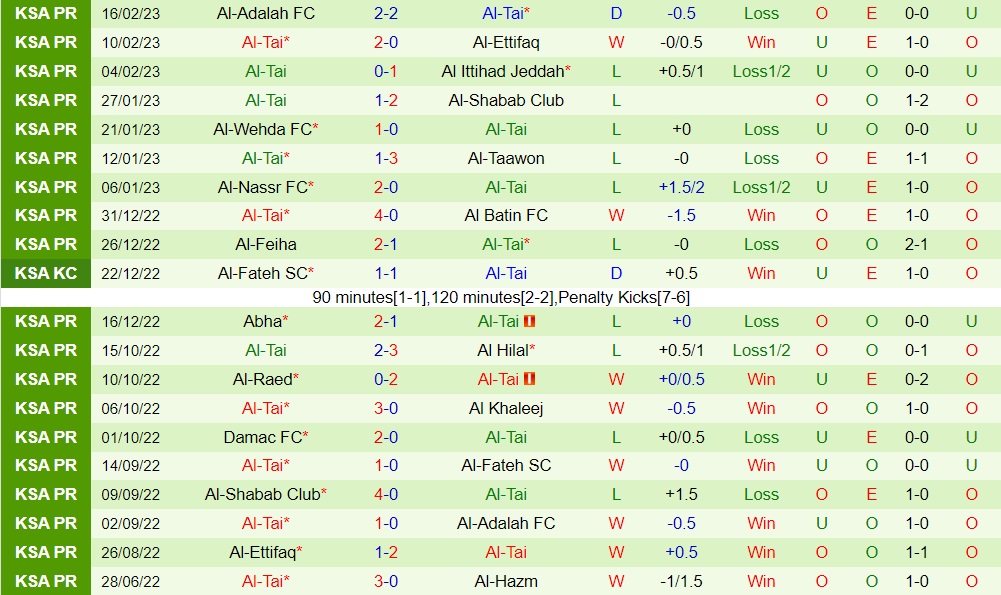Select the Al Khaleej team link

[506, 408]
